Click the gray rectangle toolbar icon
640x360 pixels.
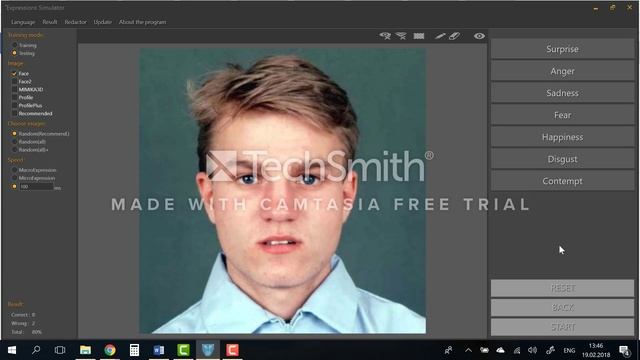pos(419,36)
